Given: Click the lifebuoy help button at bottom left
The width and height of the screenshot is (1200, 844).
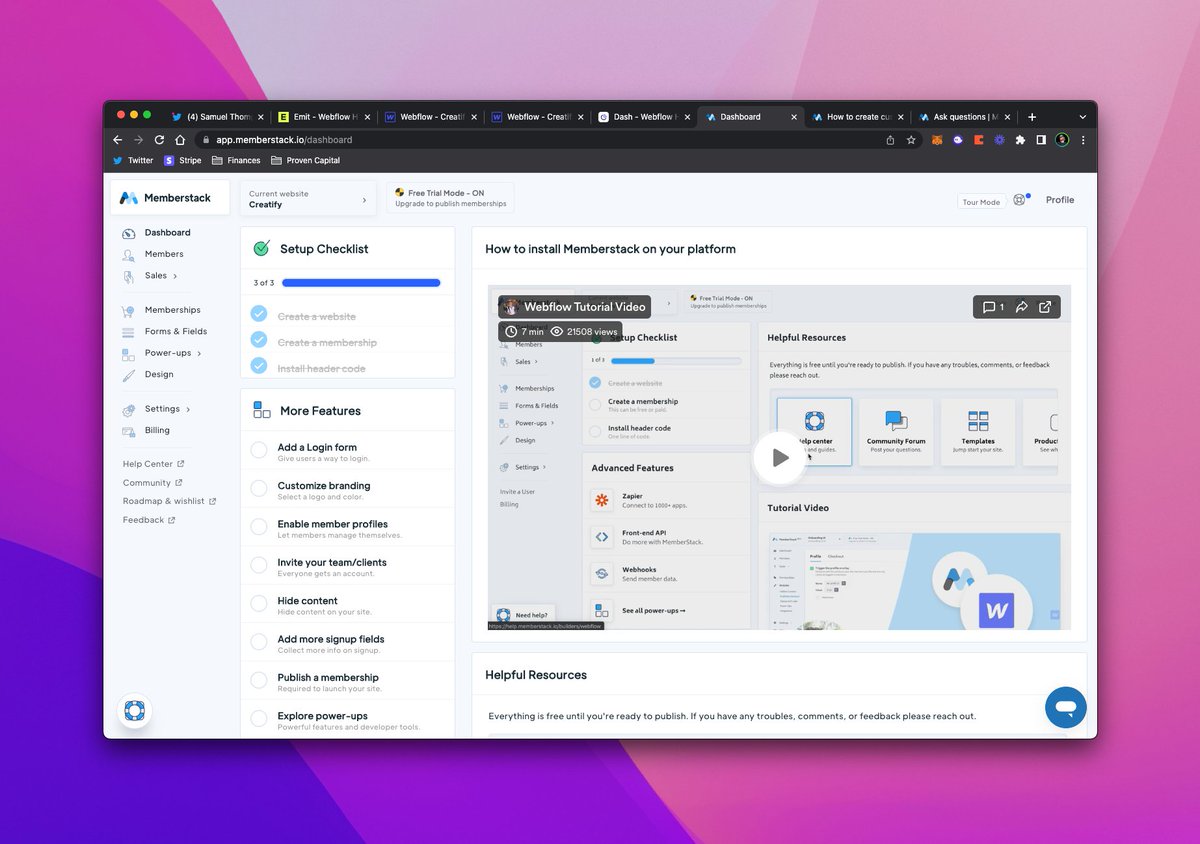Looking at the screenshot, I should 134,711.
